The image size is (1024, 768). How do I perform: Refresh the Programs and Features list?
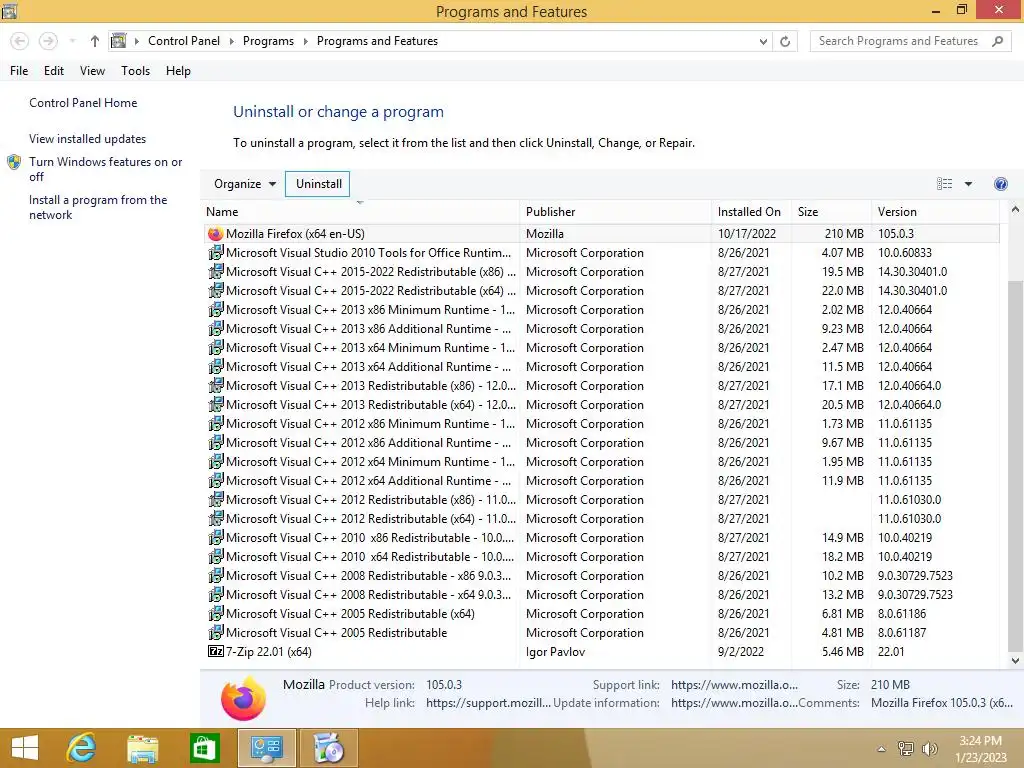(x=785, y=41)
